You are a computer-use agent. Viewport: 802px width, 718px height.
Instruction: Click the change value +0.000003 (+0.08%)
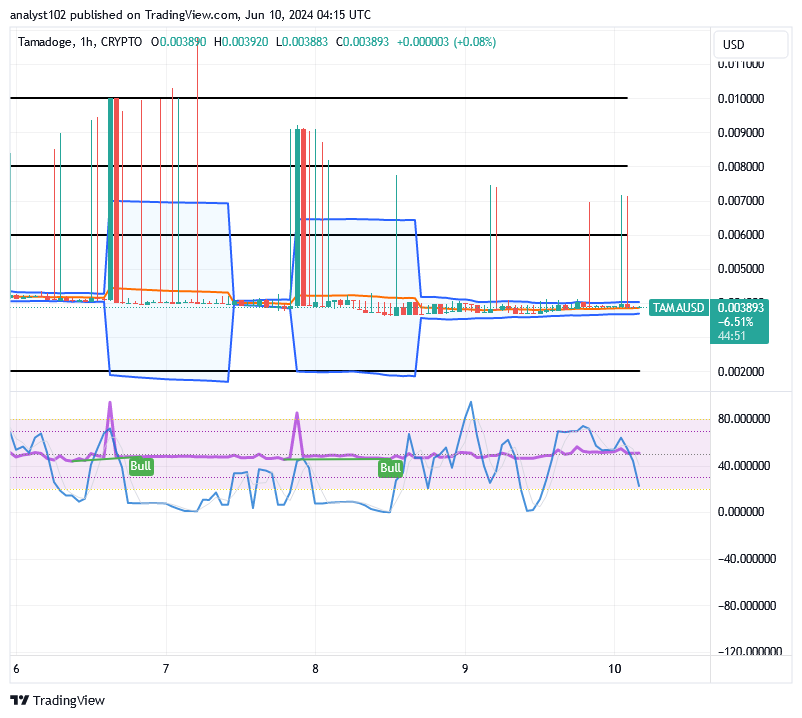pos(447,42)
